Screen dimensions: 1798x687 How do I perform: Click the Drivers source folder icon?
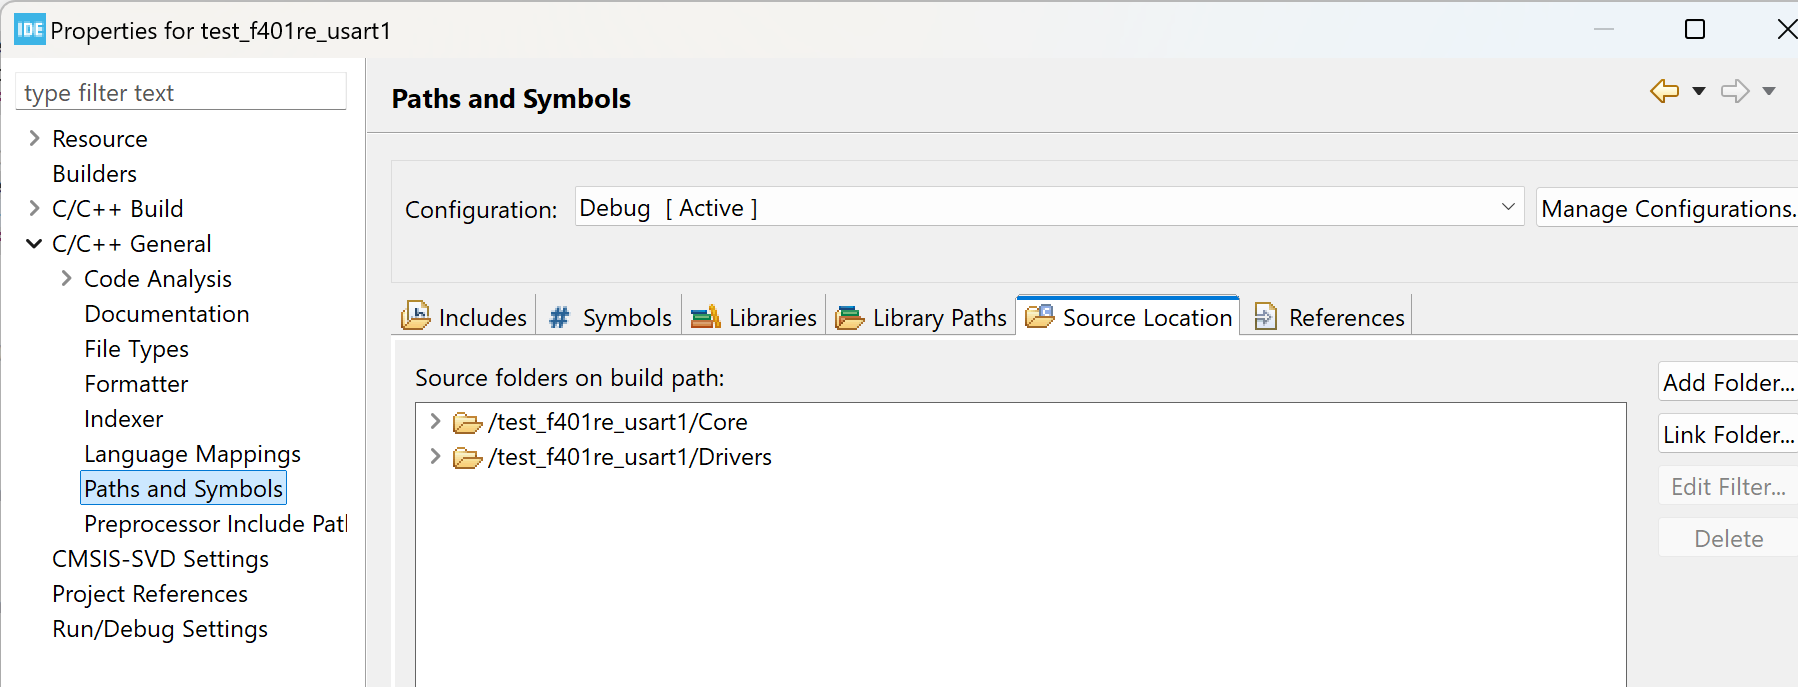467,458
